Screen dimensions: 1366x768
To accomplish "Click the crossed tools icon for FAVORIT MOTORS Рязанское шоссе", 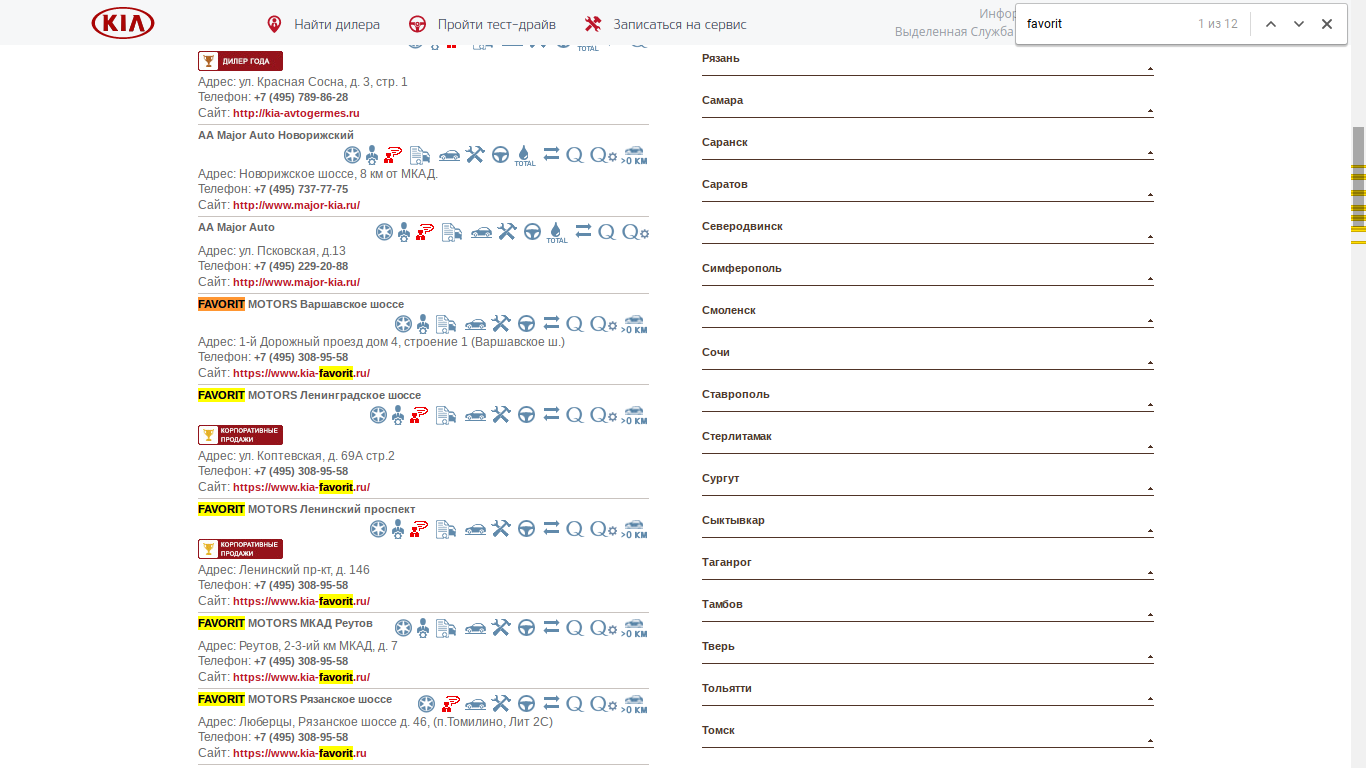I will (501, 704).
